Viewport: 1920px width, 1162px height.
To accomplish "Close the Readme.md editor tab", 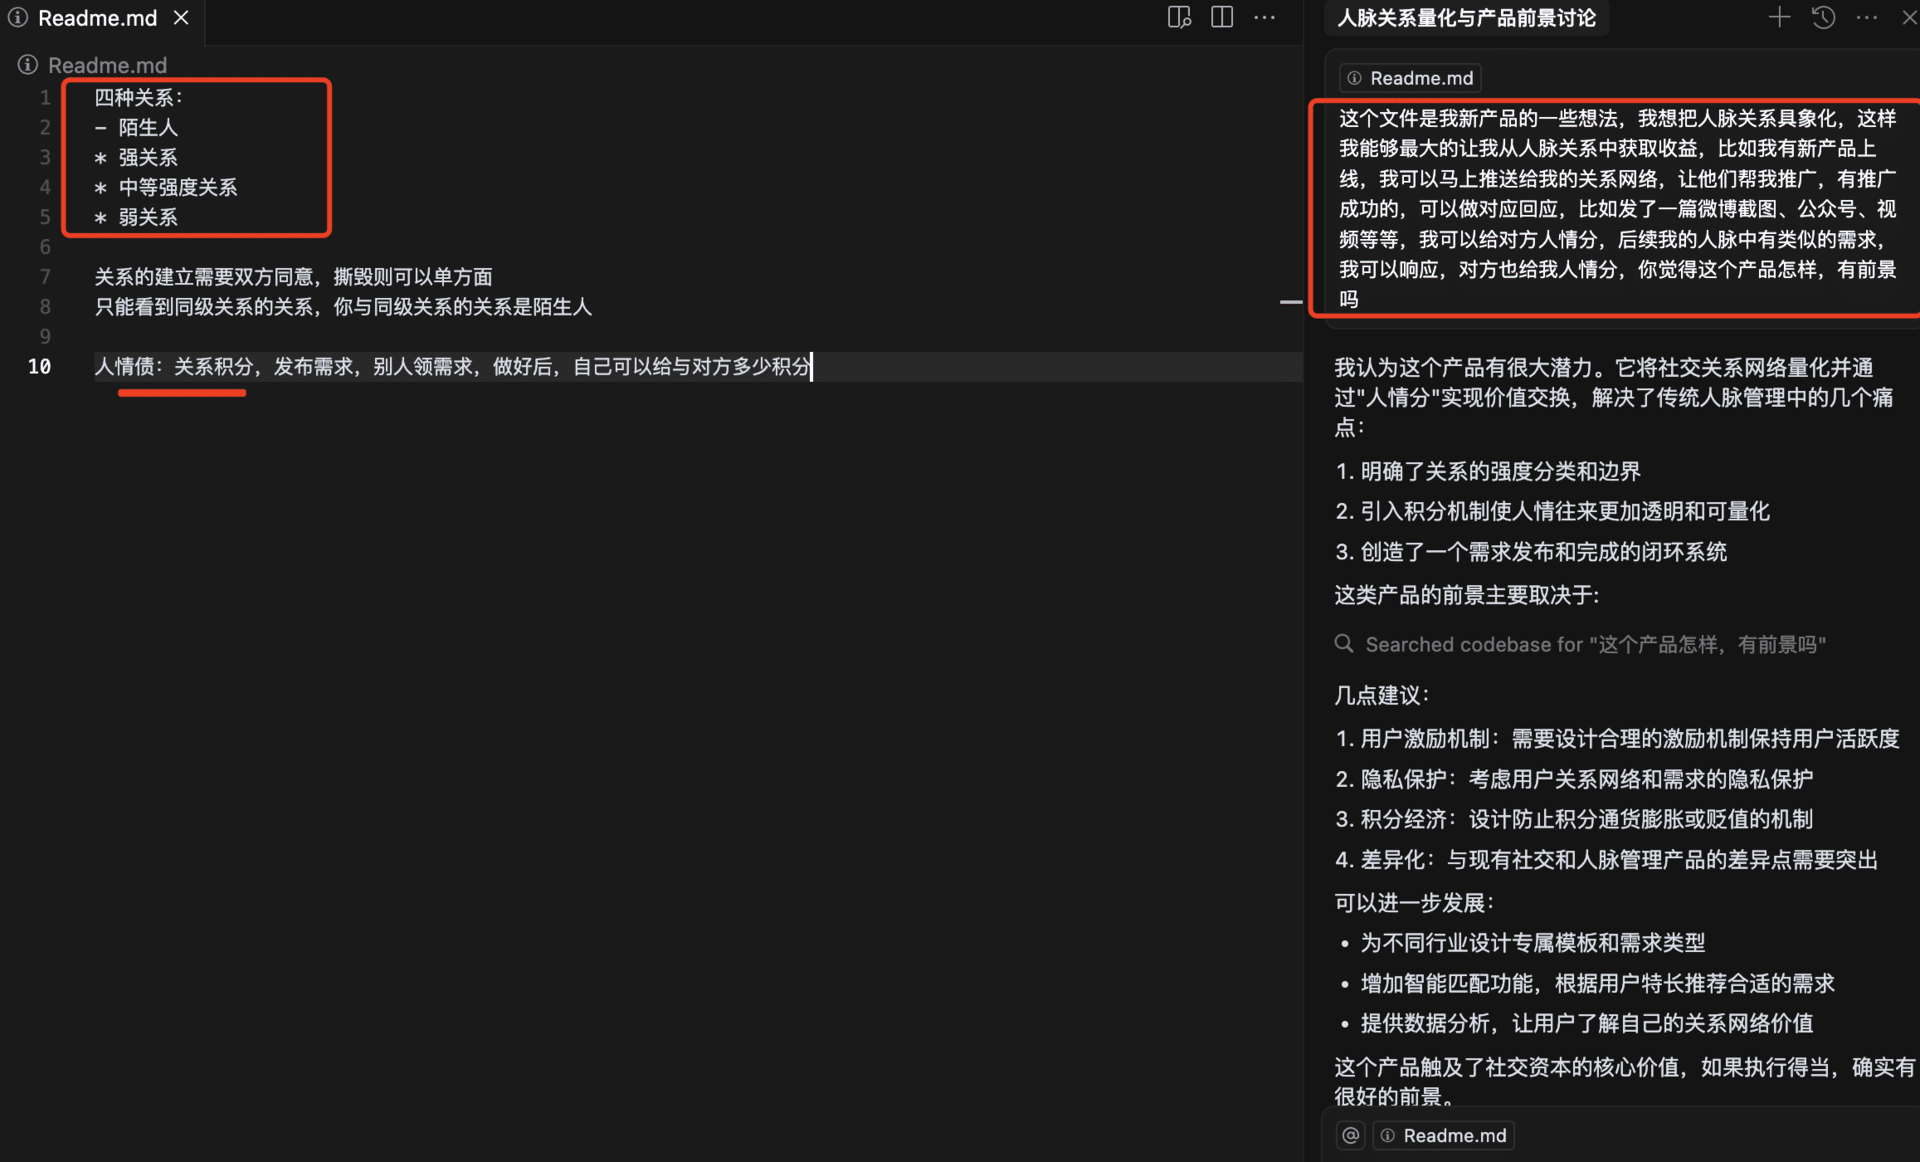I will [181, 17].
